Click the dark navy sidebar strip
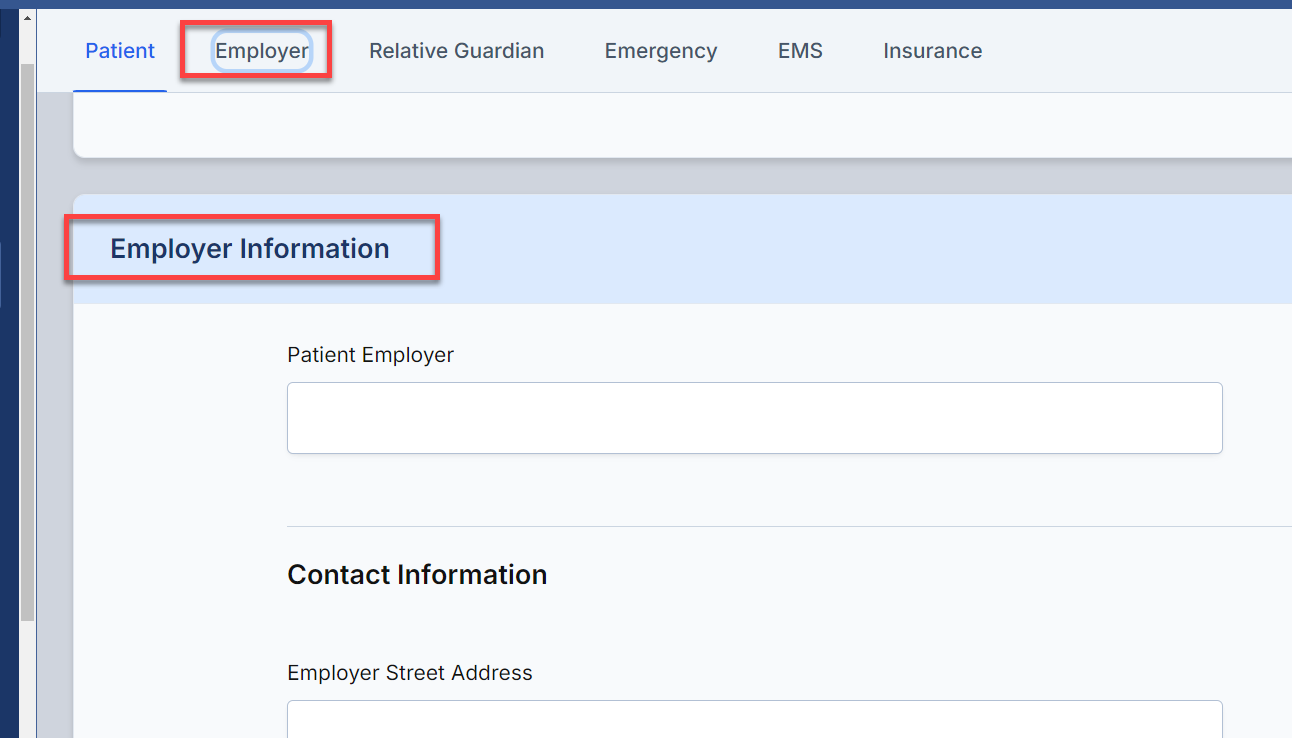 click(x=9, y=400)
